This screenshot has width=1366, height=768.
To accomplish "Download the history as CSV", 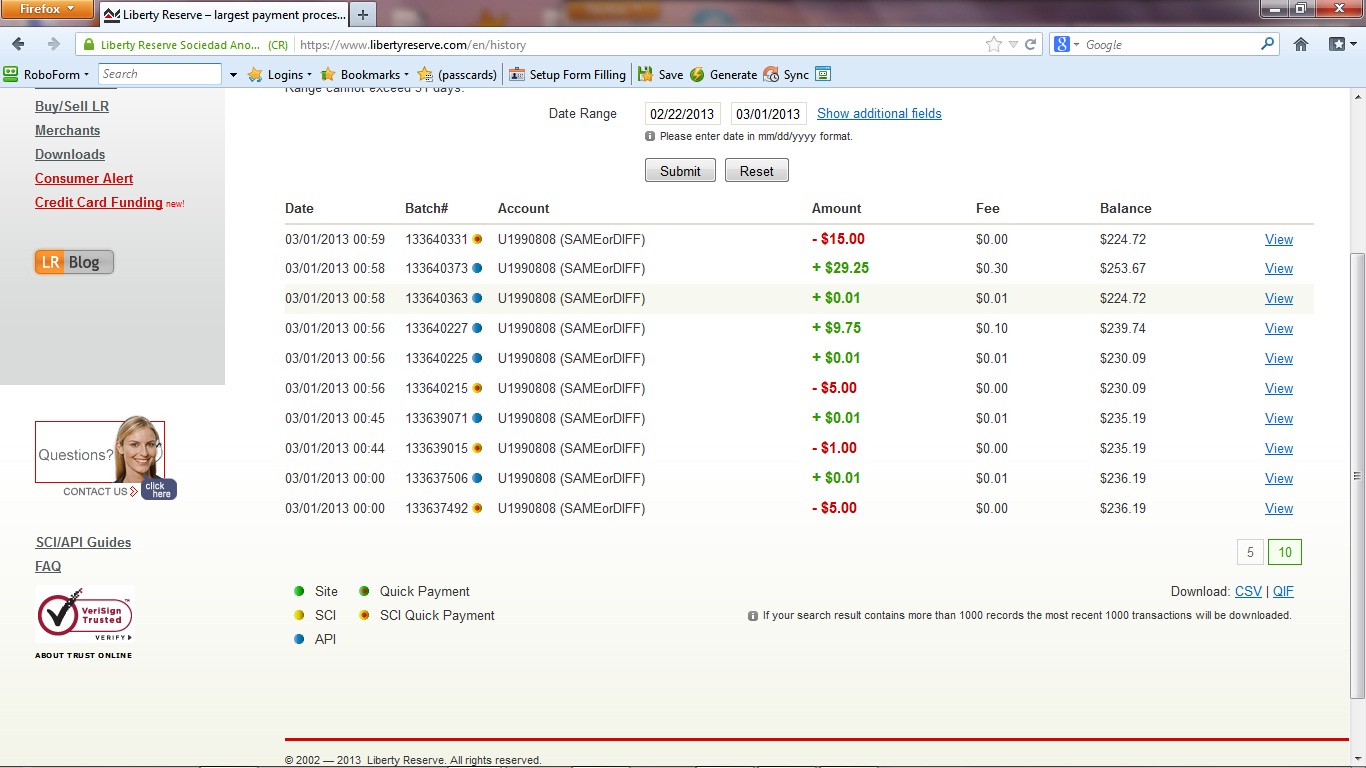I will [x=1248, y=591].
